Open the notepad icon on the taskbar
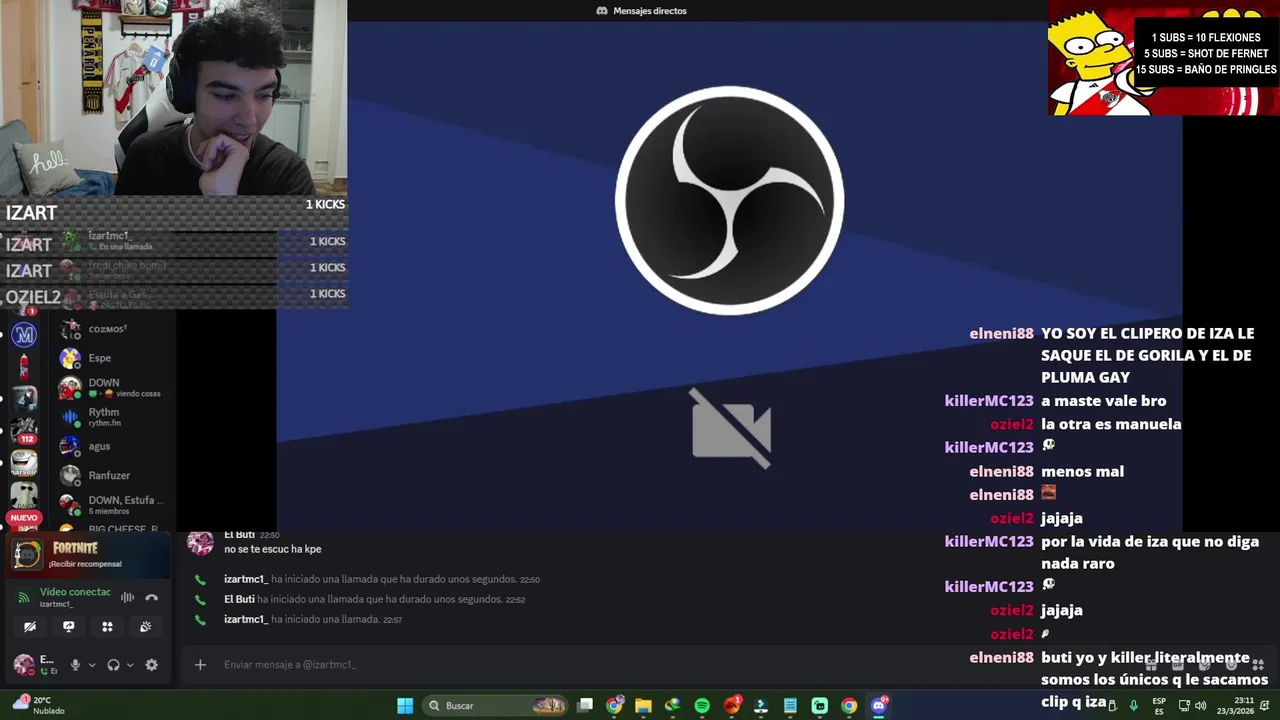This screenshot has width=1280, height=720. [790, 706]
